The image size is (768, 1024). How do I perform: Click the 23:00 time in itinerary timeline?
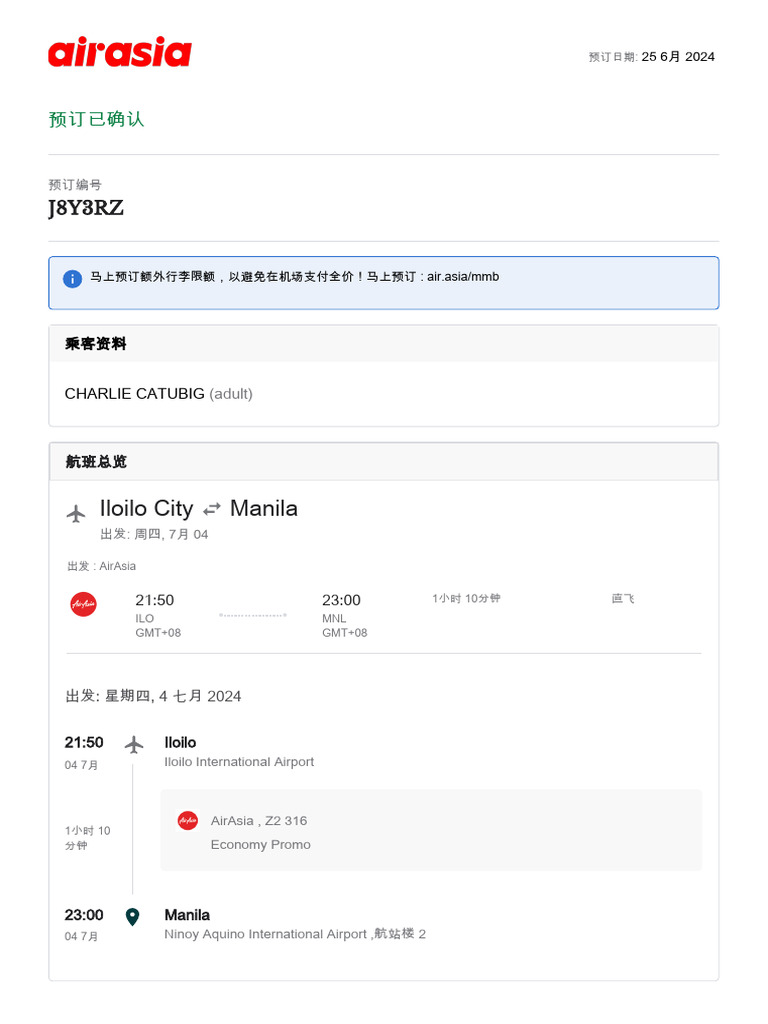84,915
